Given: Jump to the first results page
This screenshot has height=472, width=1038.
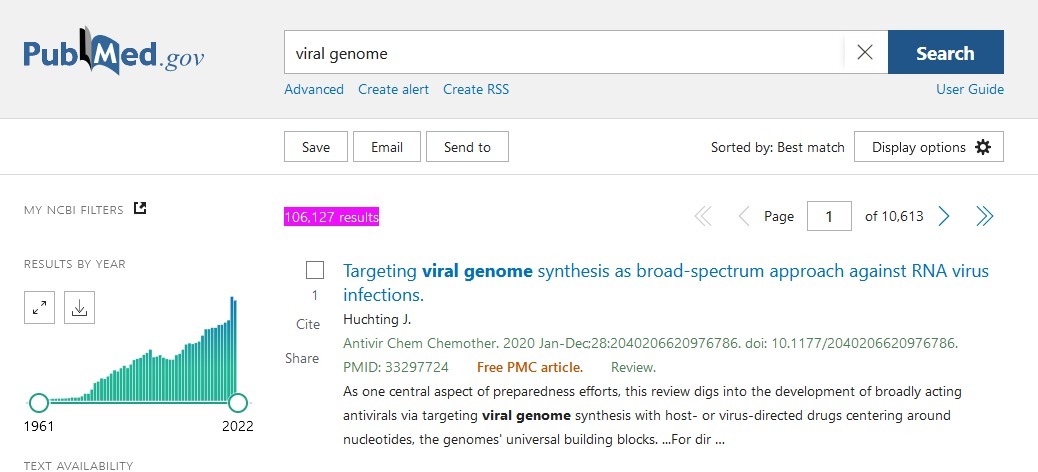Looking at the screenshot, I should (703, 216).
